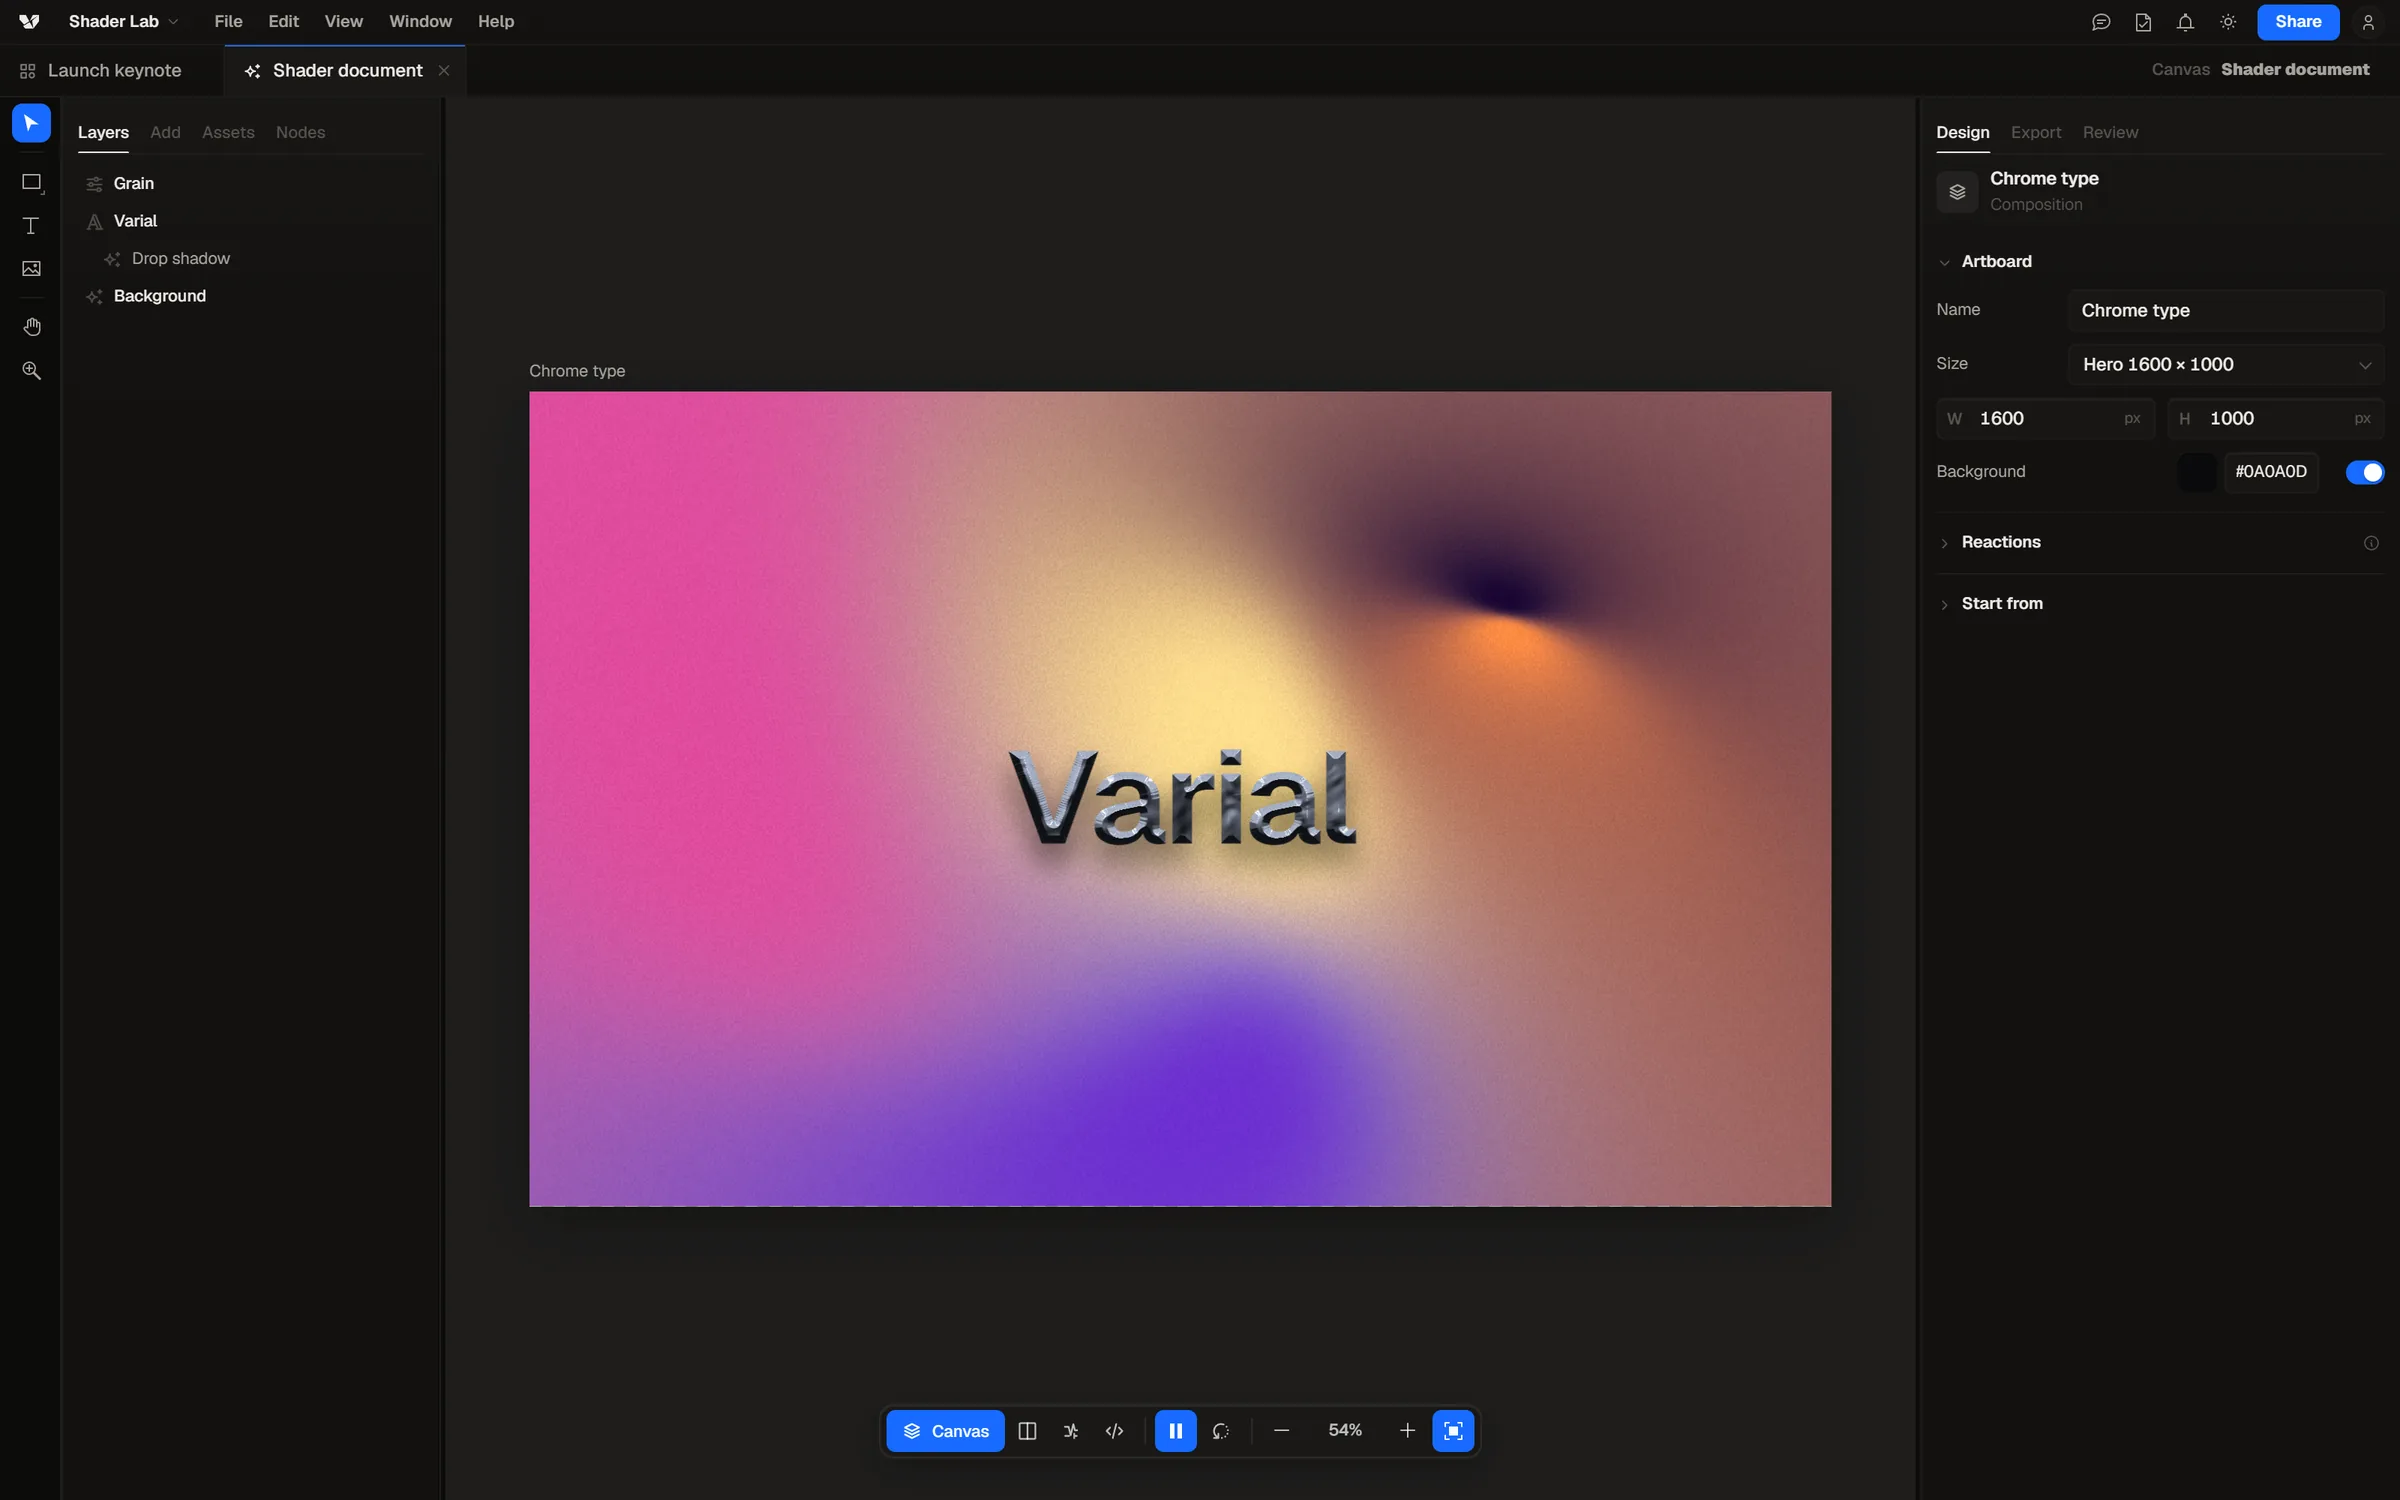
Task: Select the Drop shadow layer
Action: (x=180, y=259)
